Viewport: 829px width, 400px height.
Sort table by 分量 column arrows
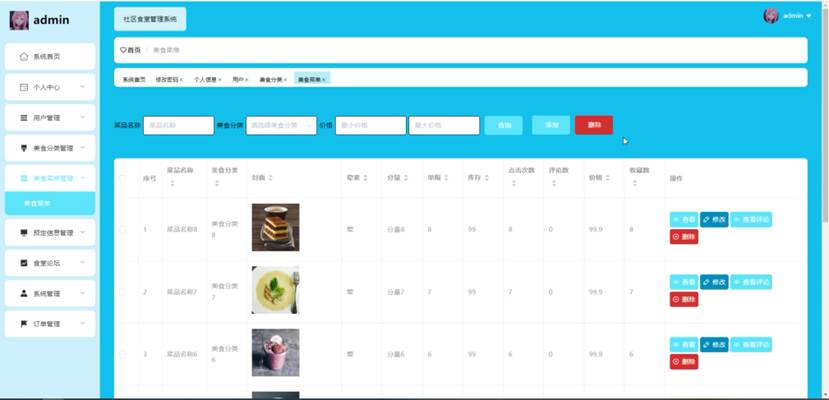[x=406, y=178]
